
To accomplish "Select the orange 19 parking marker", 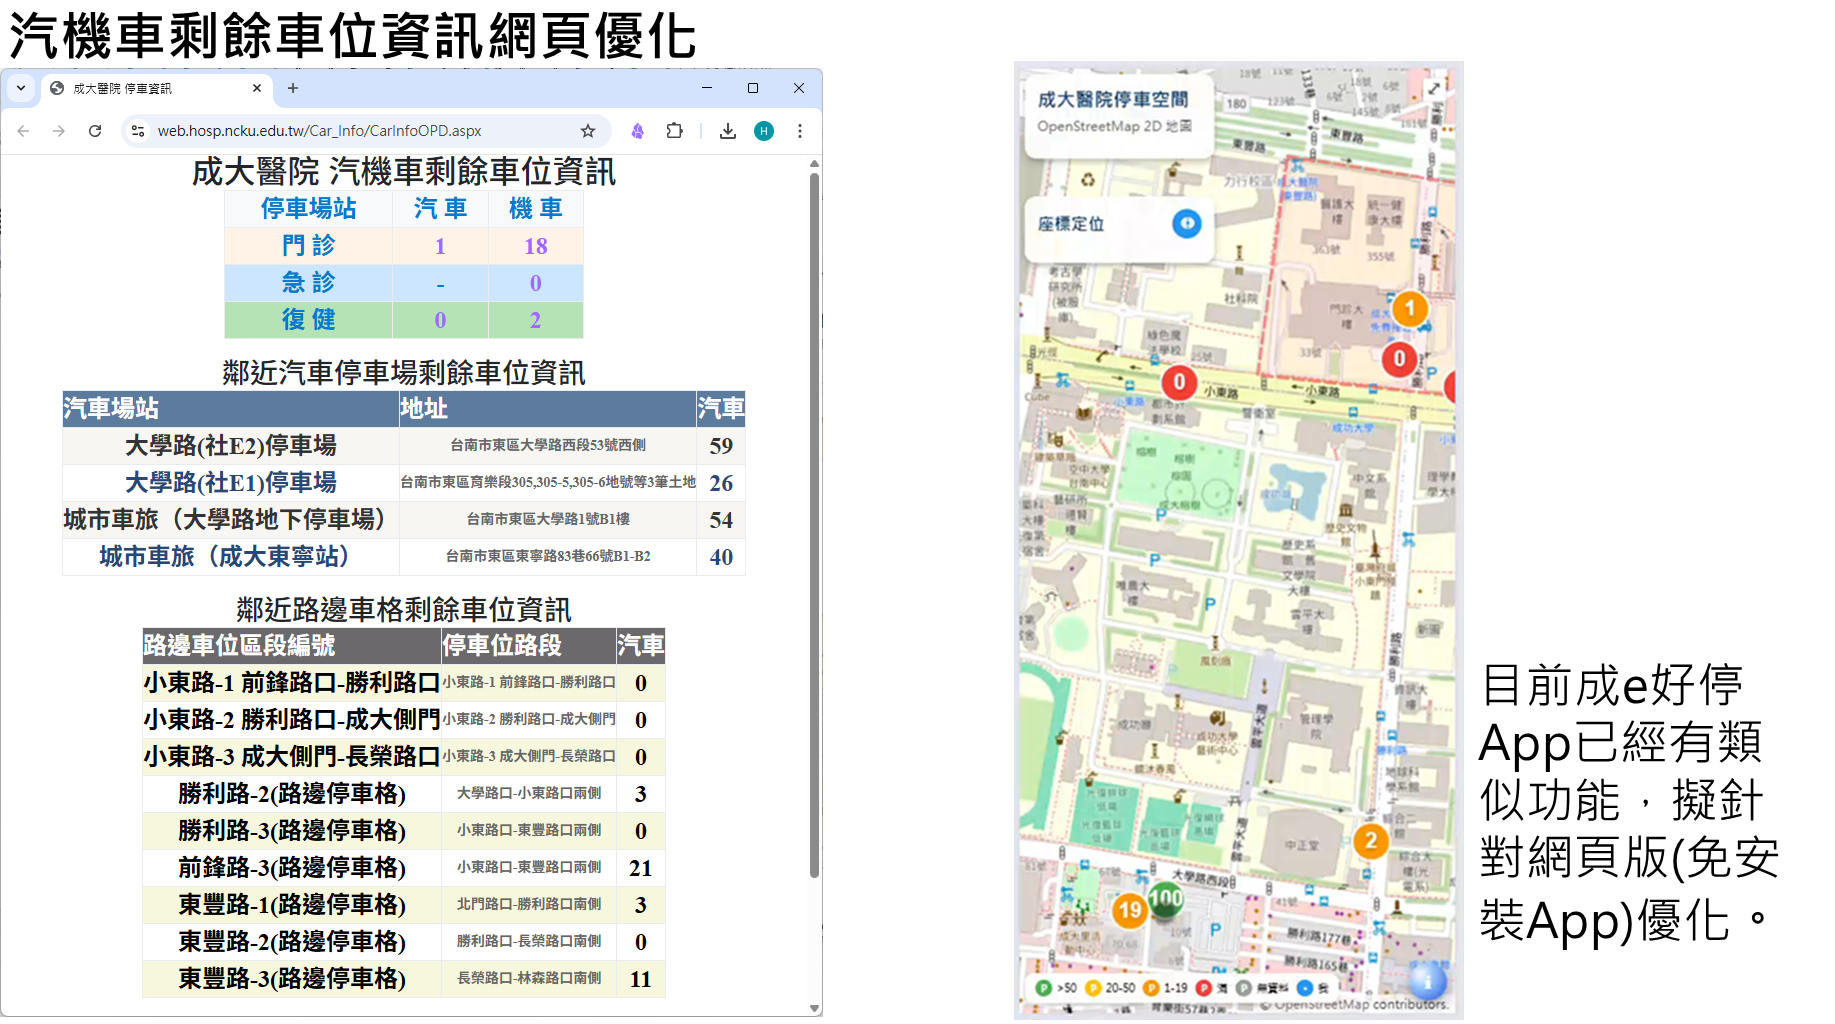I will 1130,910.
